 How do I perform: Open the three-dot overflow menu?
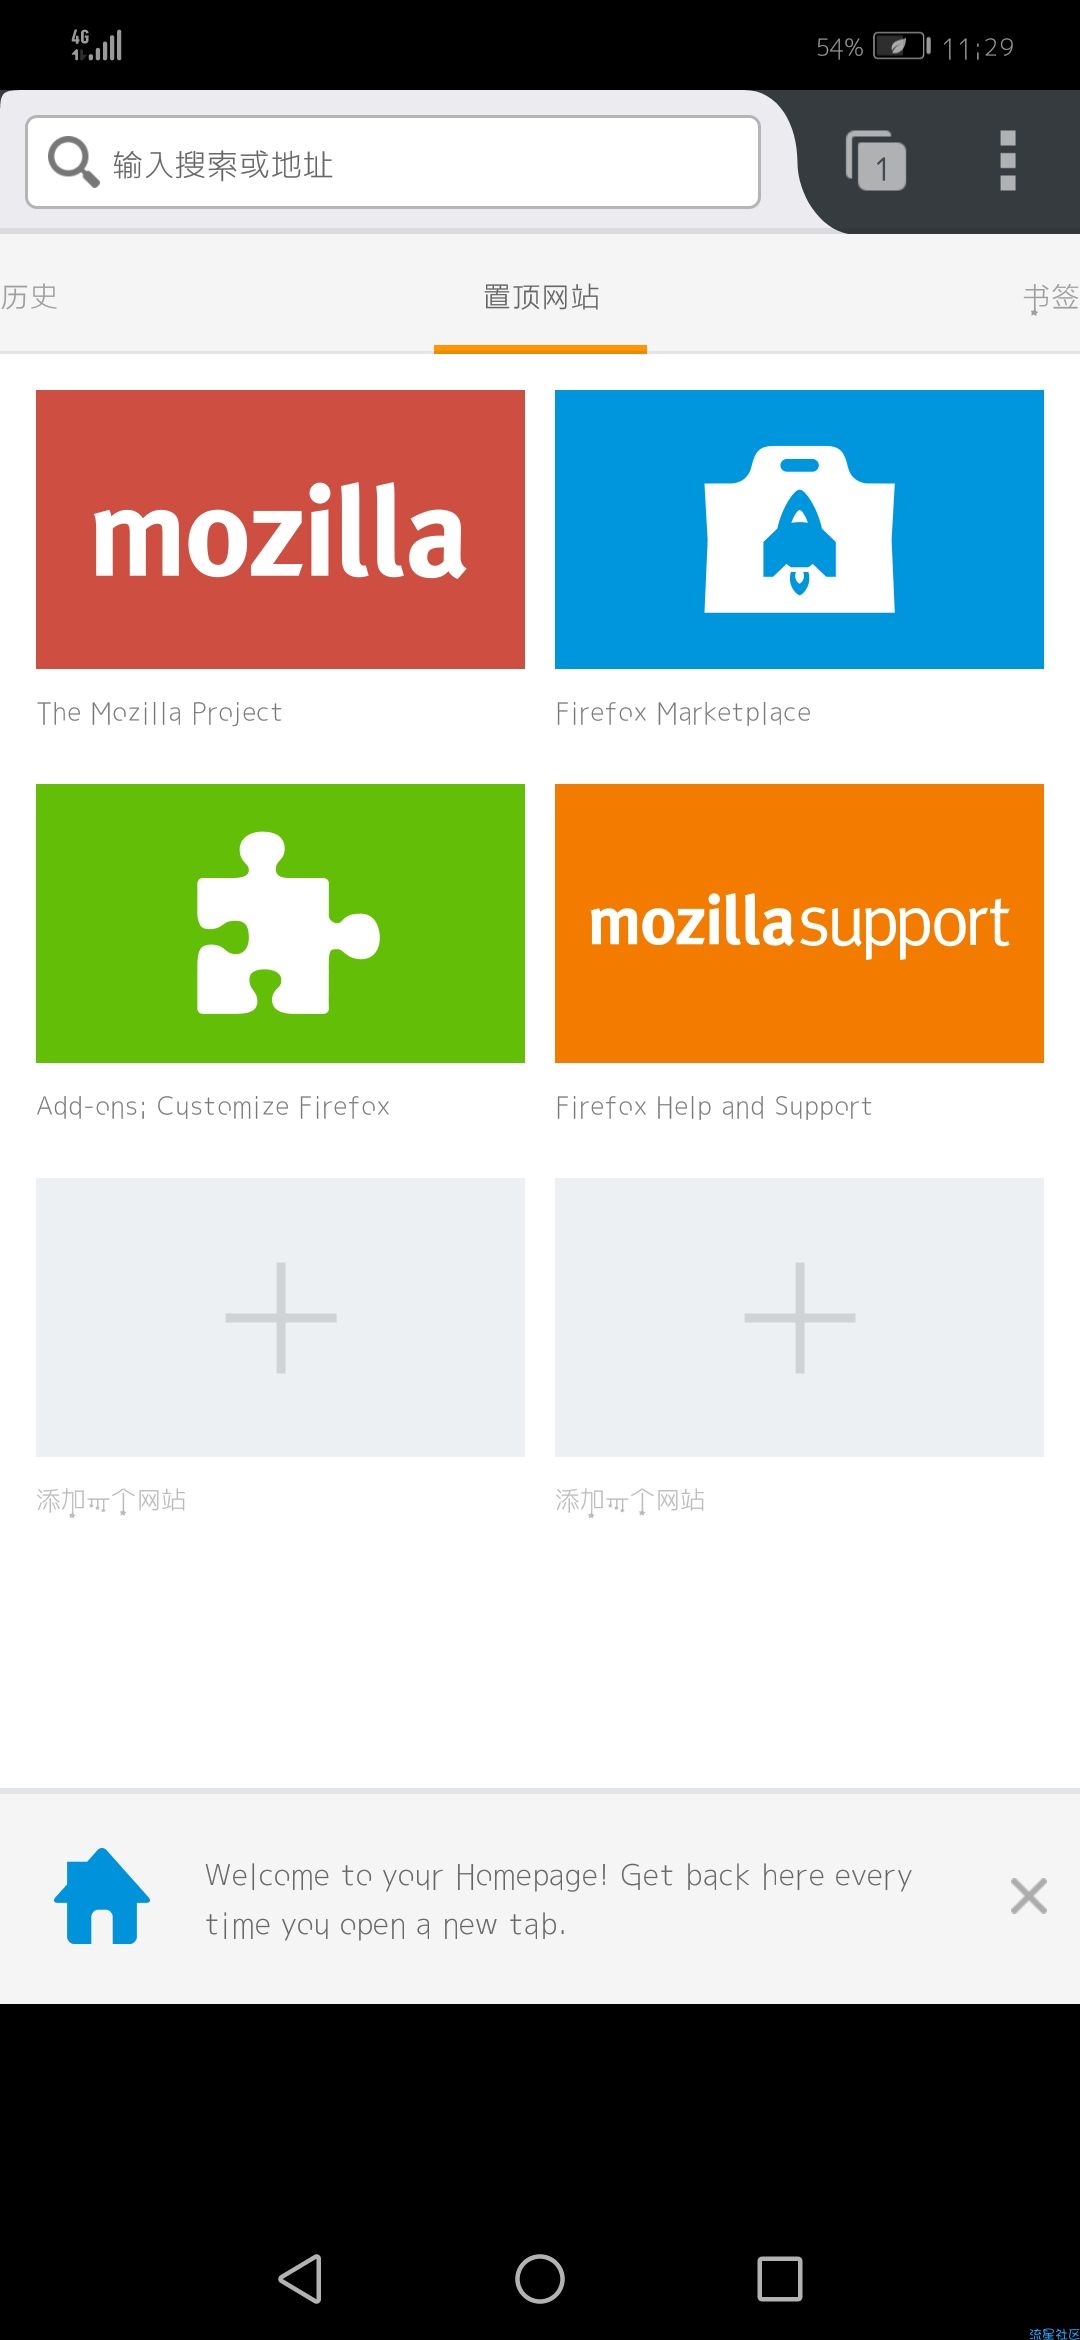[1008, 161]
